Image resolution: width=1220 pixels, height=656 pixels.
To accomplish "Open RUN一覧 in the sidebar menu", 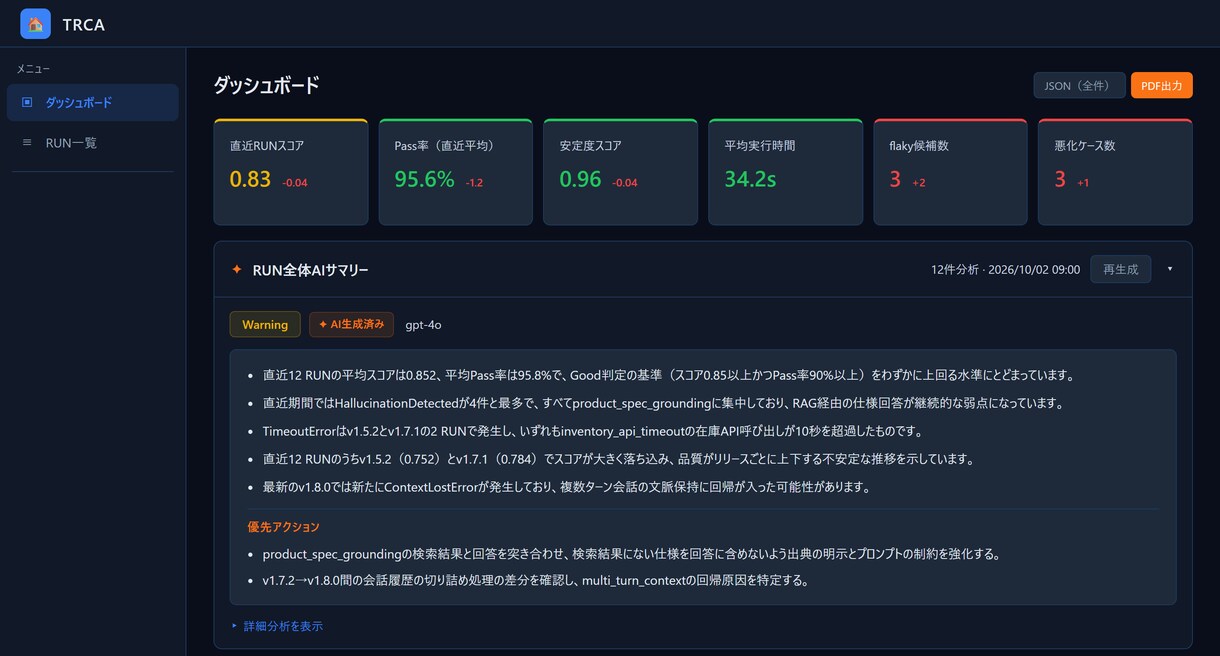I will (x=92, y=143).
